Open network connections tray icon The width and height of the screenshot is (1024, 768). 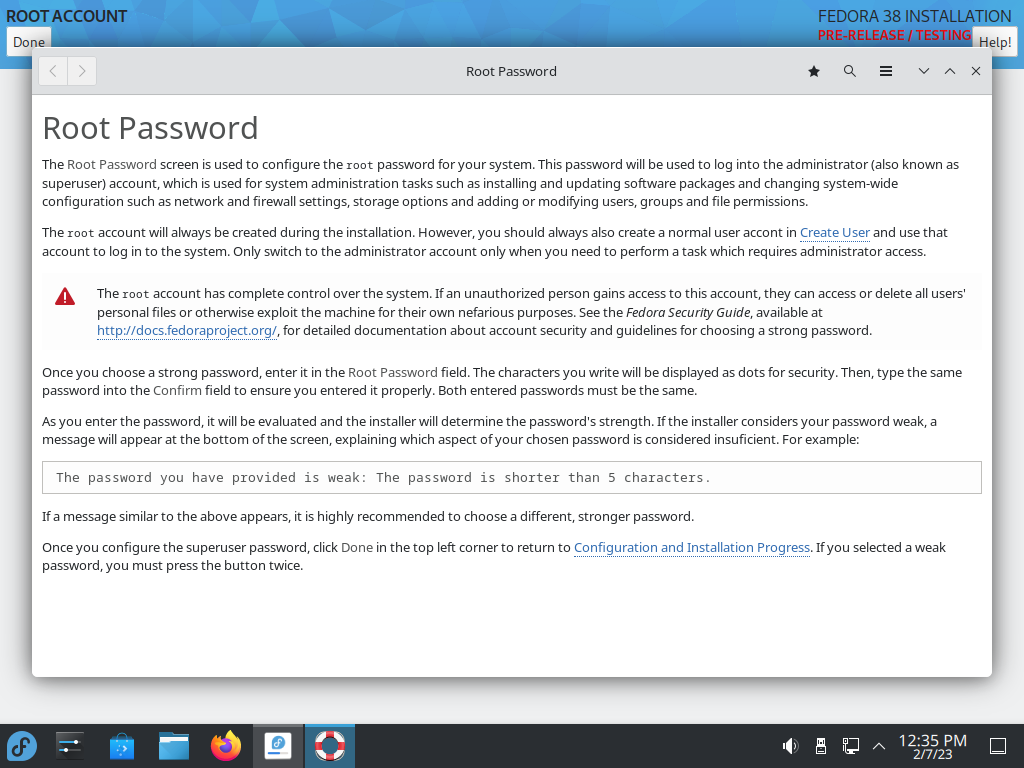[x=850, y=746]
